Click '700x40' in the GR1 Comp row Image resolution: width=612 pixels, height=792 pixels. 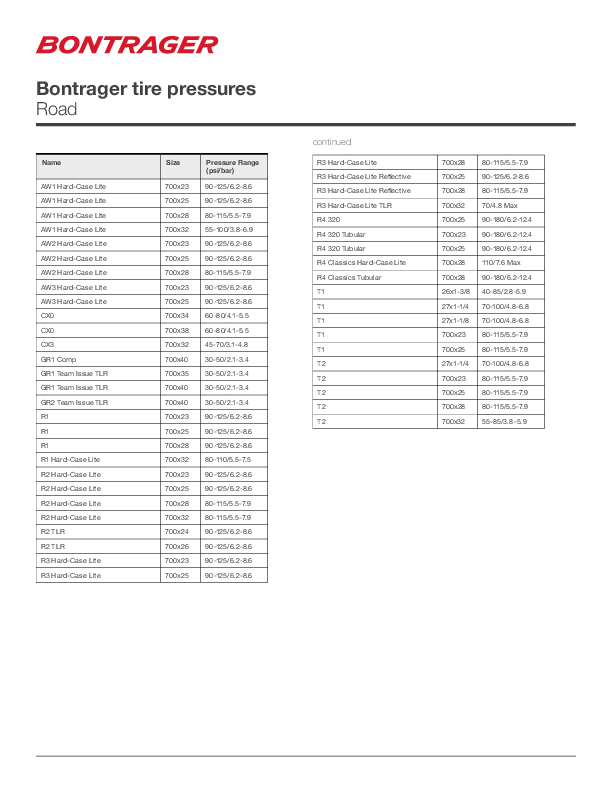176,360
